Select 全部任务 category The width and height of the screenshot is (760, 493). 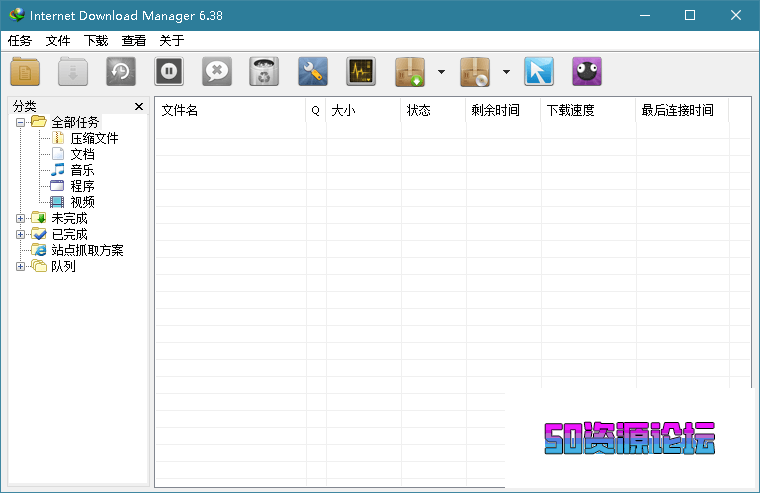(75, 122)
